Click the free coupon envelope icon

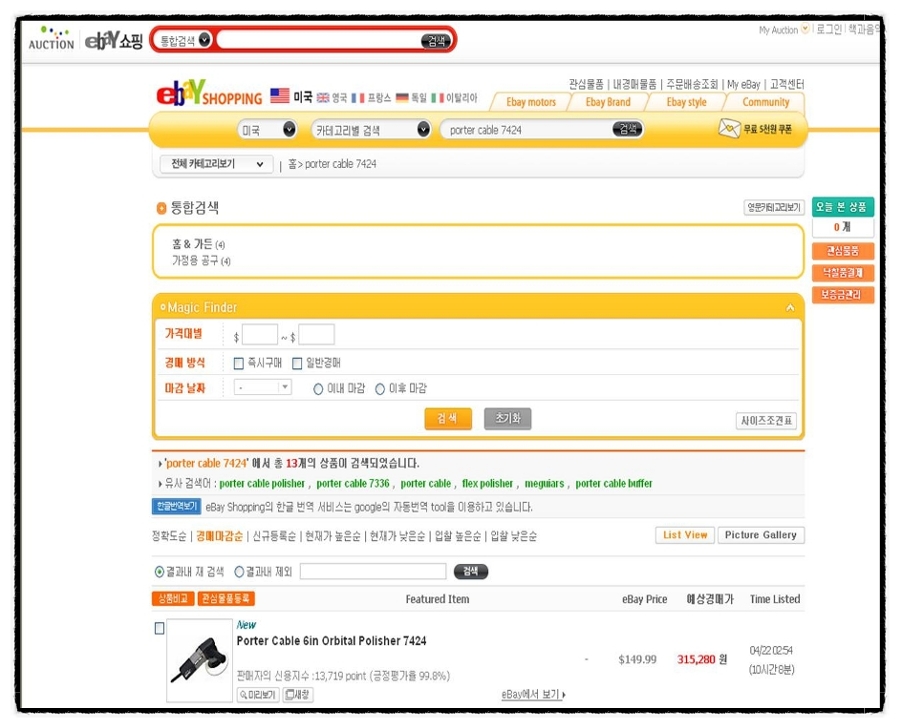point(729,129)
